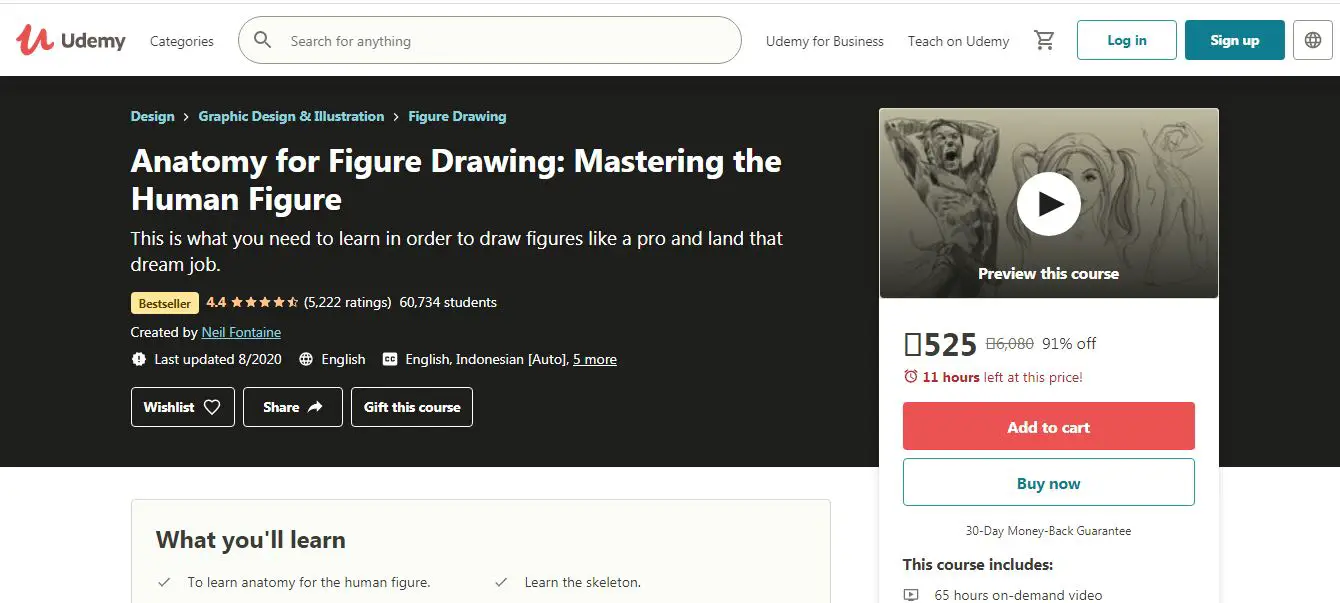Open Udemy for Business
1340x603 pixels.
click(x=824, y=41)
